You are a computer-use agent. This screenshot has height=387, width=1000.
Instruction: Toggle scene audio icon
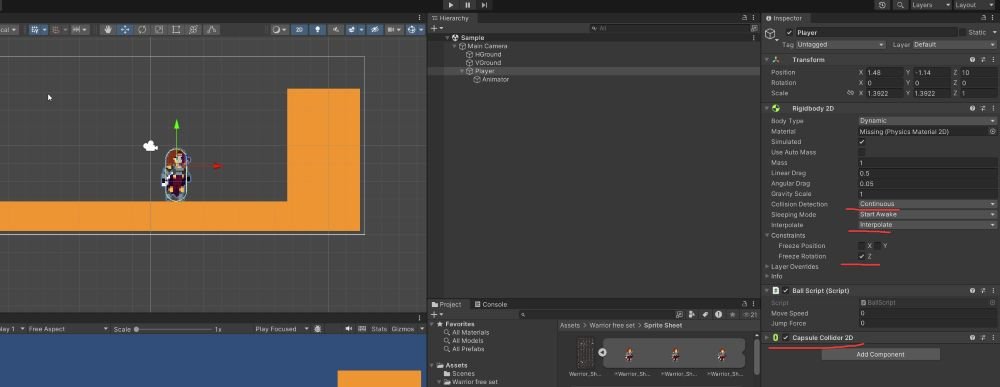click(335, 29)
